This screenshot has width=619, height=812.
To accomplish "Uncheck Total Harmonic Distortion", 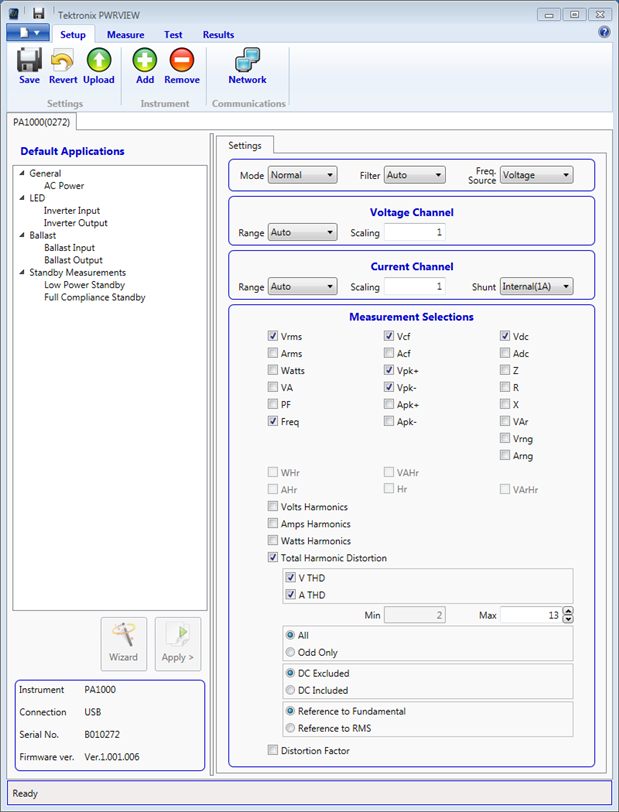I will 272,557.
